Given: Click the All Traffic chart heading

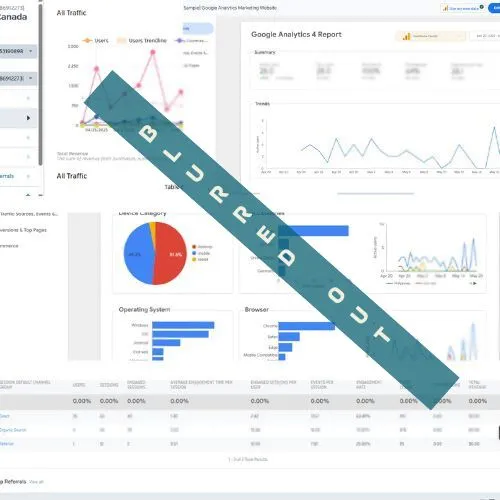Looking at the screenshot, I should pos(71,13).
